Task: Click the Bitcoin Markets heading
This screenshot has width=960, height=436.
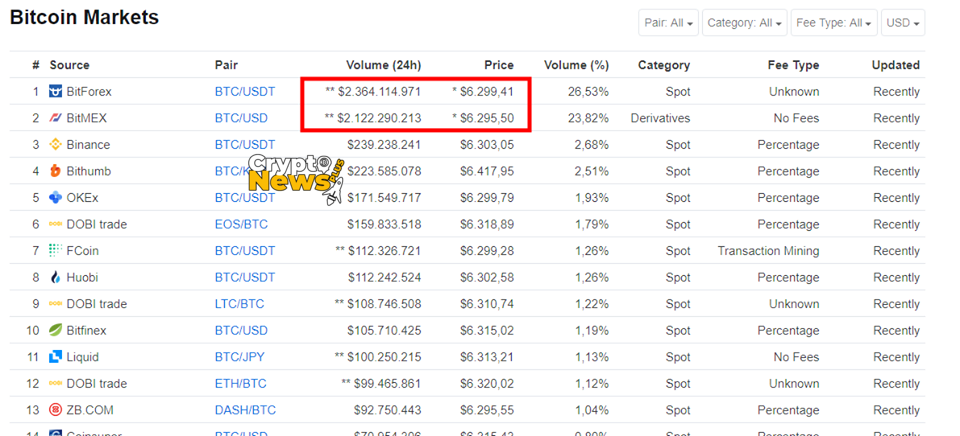Action: [84, 18]
